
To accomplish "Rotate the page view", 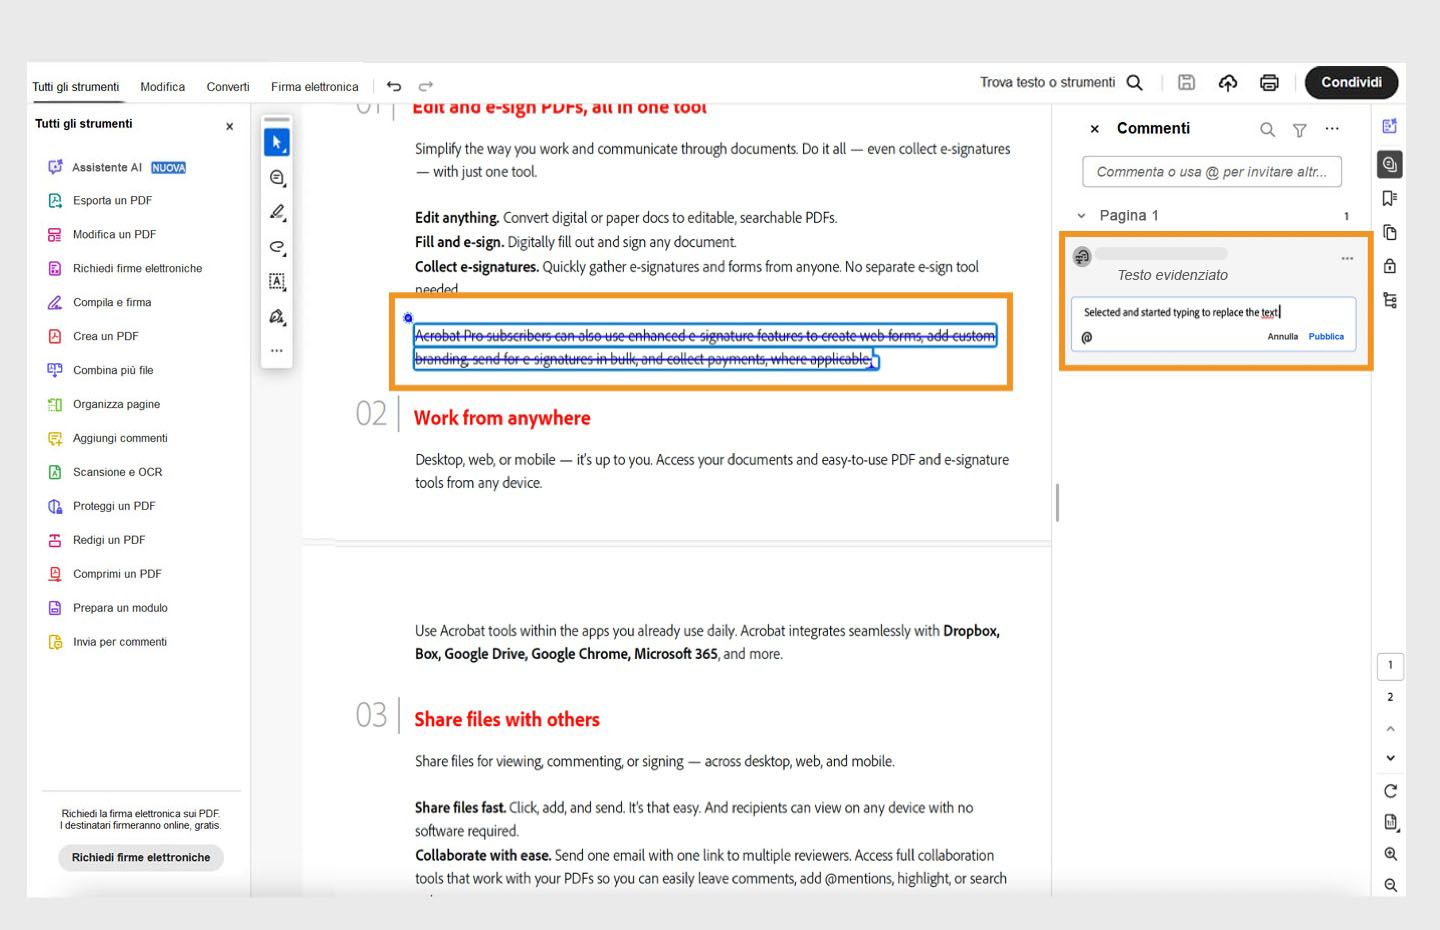I will 1390,791.
